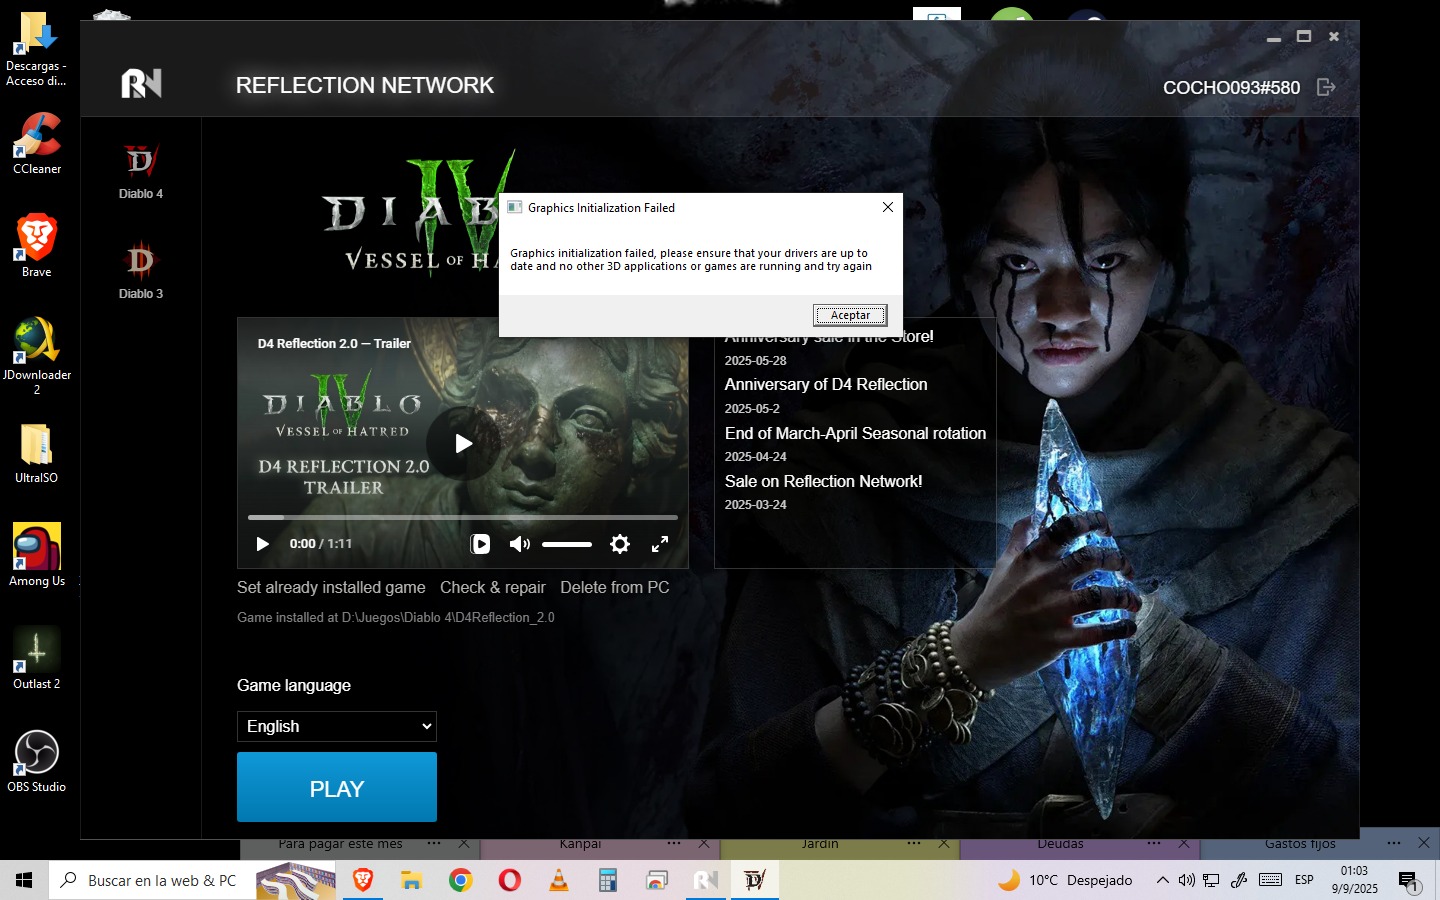Click the COCHO093#580 account name
Screen dimensions: 1440x900
click(1231, 88)
